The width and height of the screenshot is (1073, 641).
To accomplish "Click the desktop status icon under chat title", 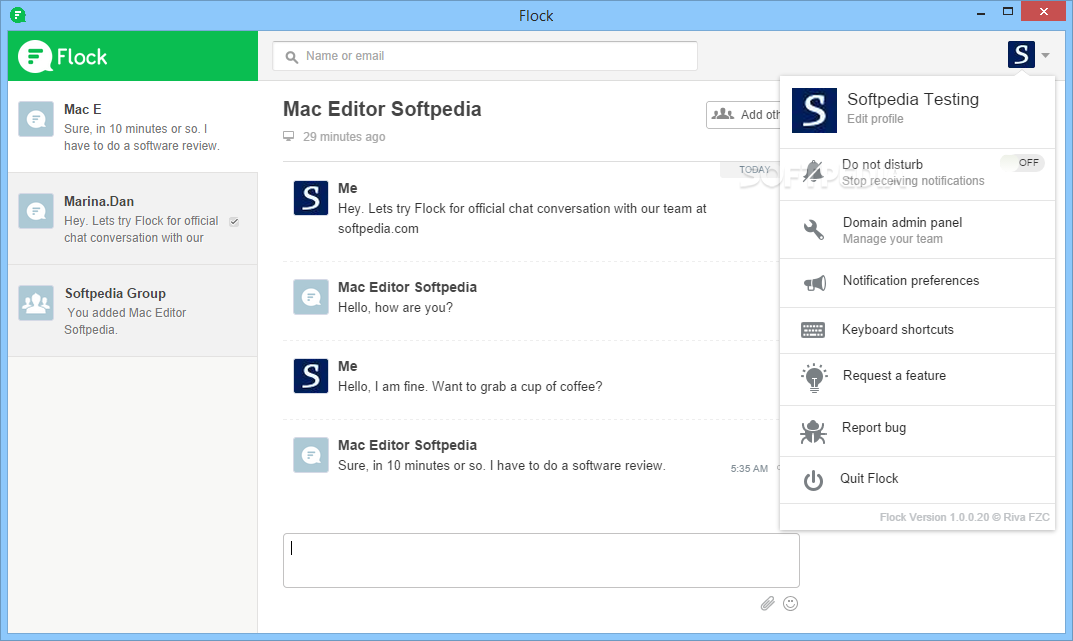I will click(289, 136).
